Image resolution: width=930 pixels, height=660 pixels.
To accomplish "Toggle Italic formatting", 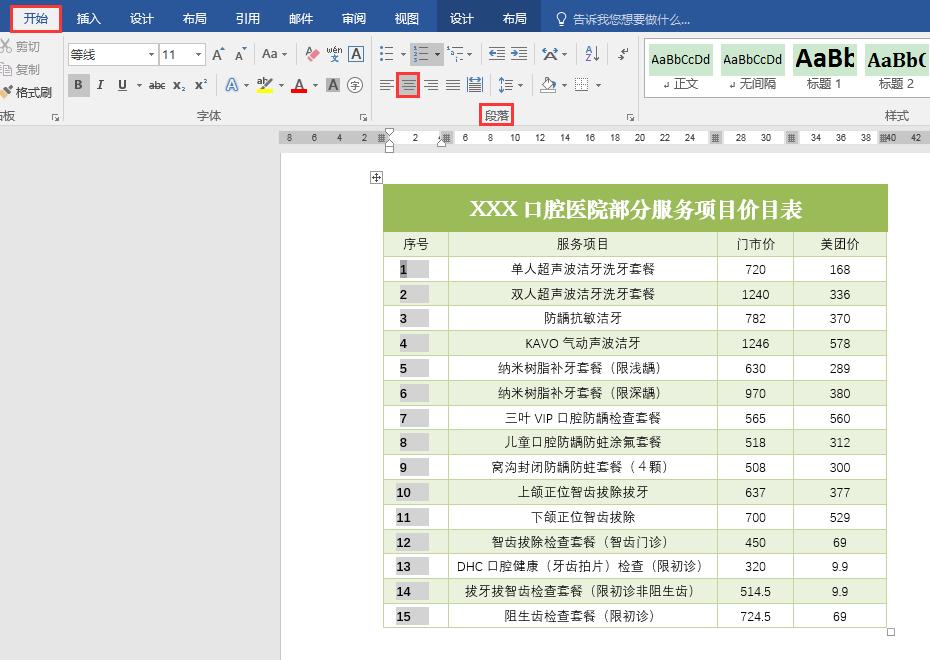I will tap(100, 84).
